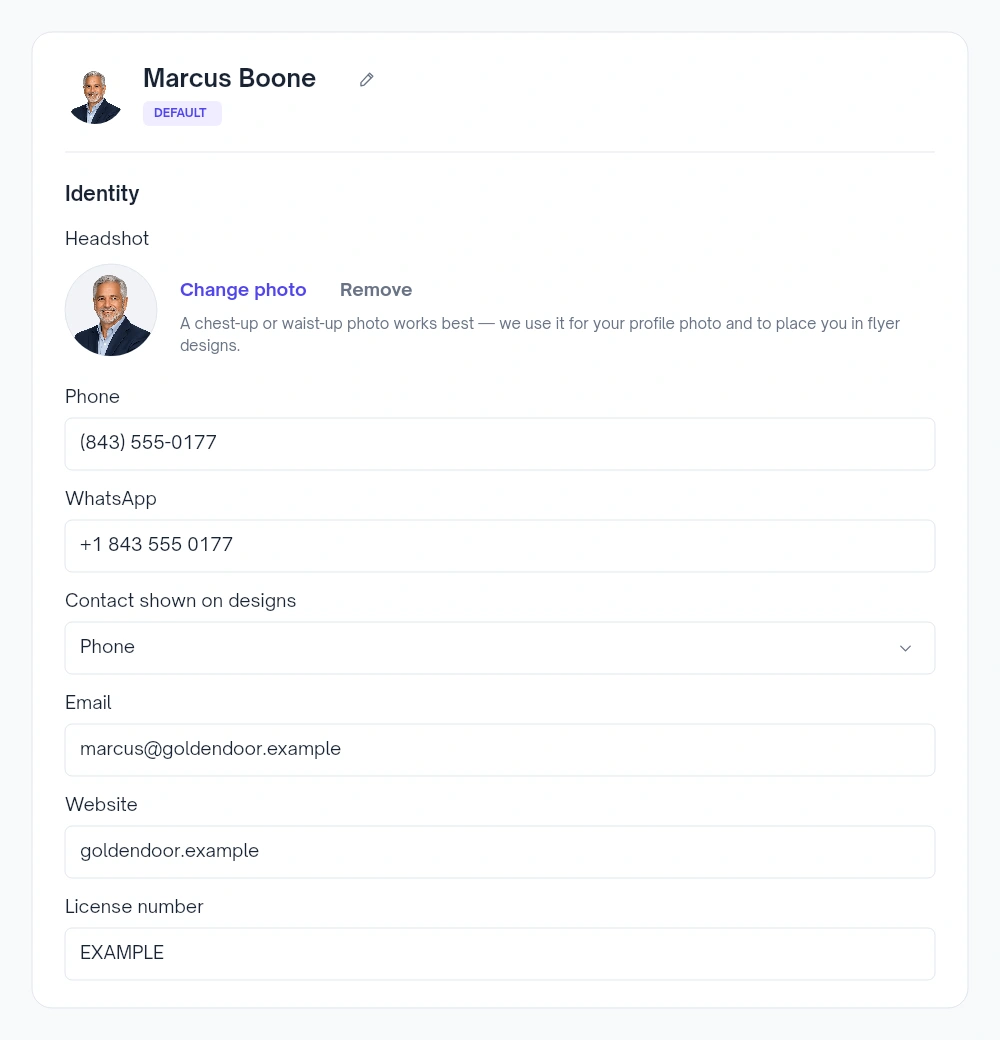Screen dimensions: 1000x1040
Task: Click the DEFAULT badge under the name
Action: pos(182,113)
